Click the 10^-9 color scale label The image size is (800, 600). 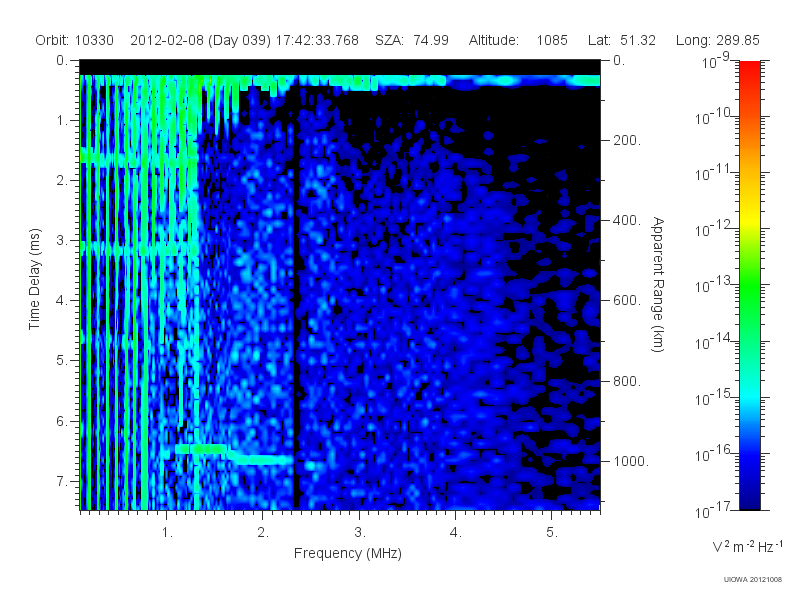pos(716,62)
